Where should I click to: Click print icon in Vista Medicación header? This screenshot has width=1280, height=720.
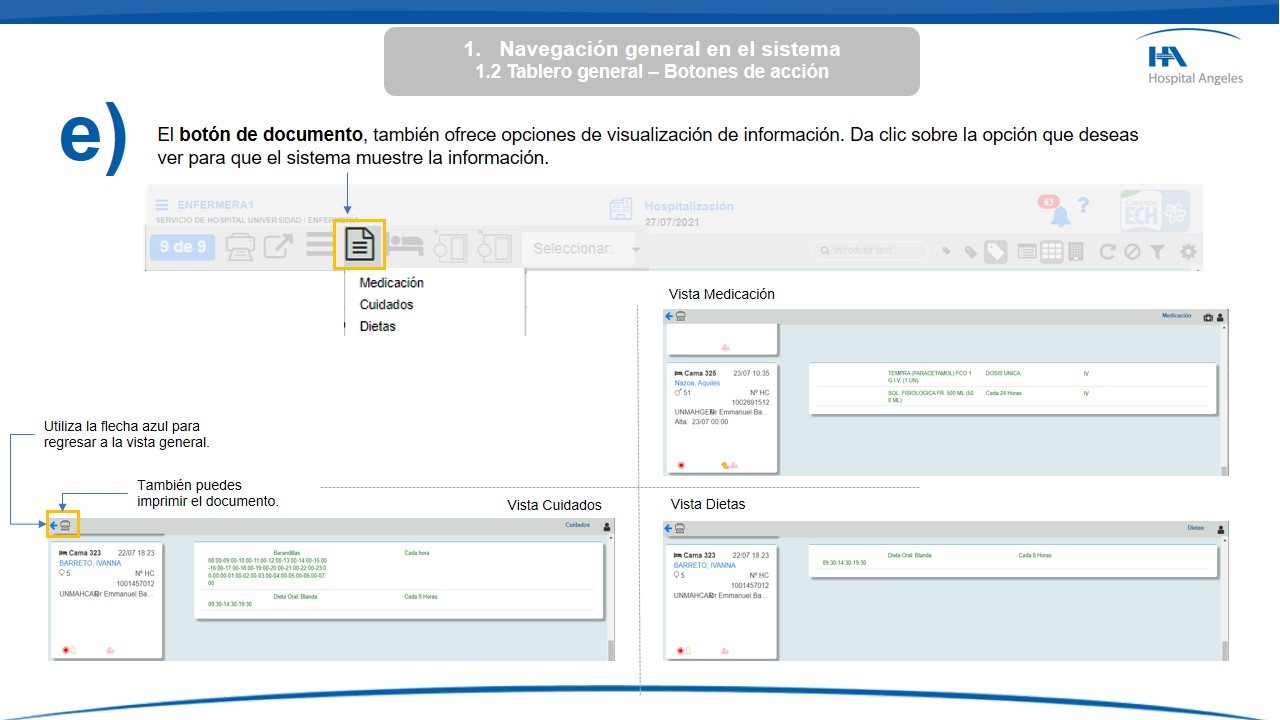coord(679,316)
